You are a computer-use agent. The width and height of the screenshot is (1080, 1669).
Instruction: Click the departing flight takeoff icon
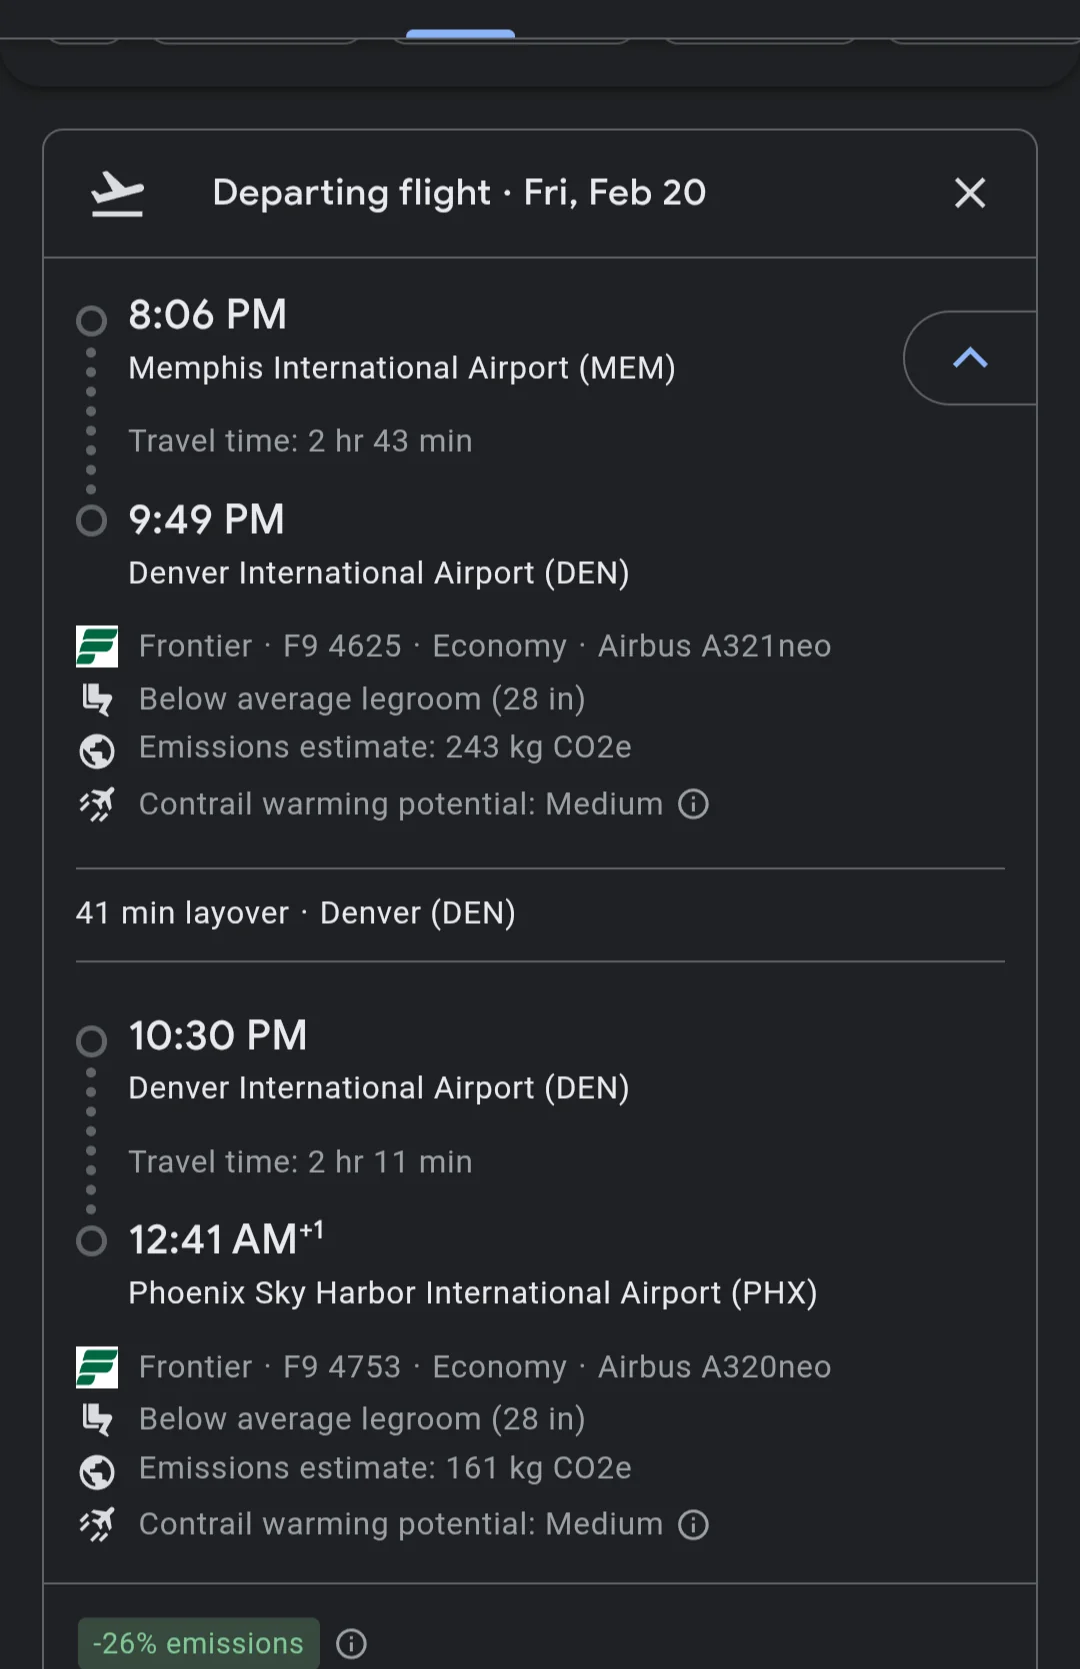(x=117, y=193)
